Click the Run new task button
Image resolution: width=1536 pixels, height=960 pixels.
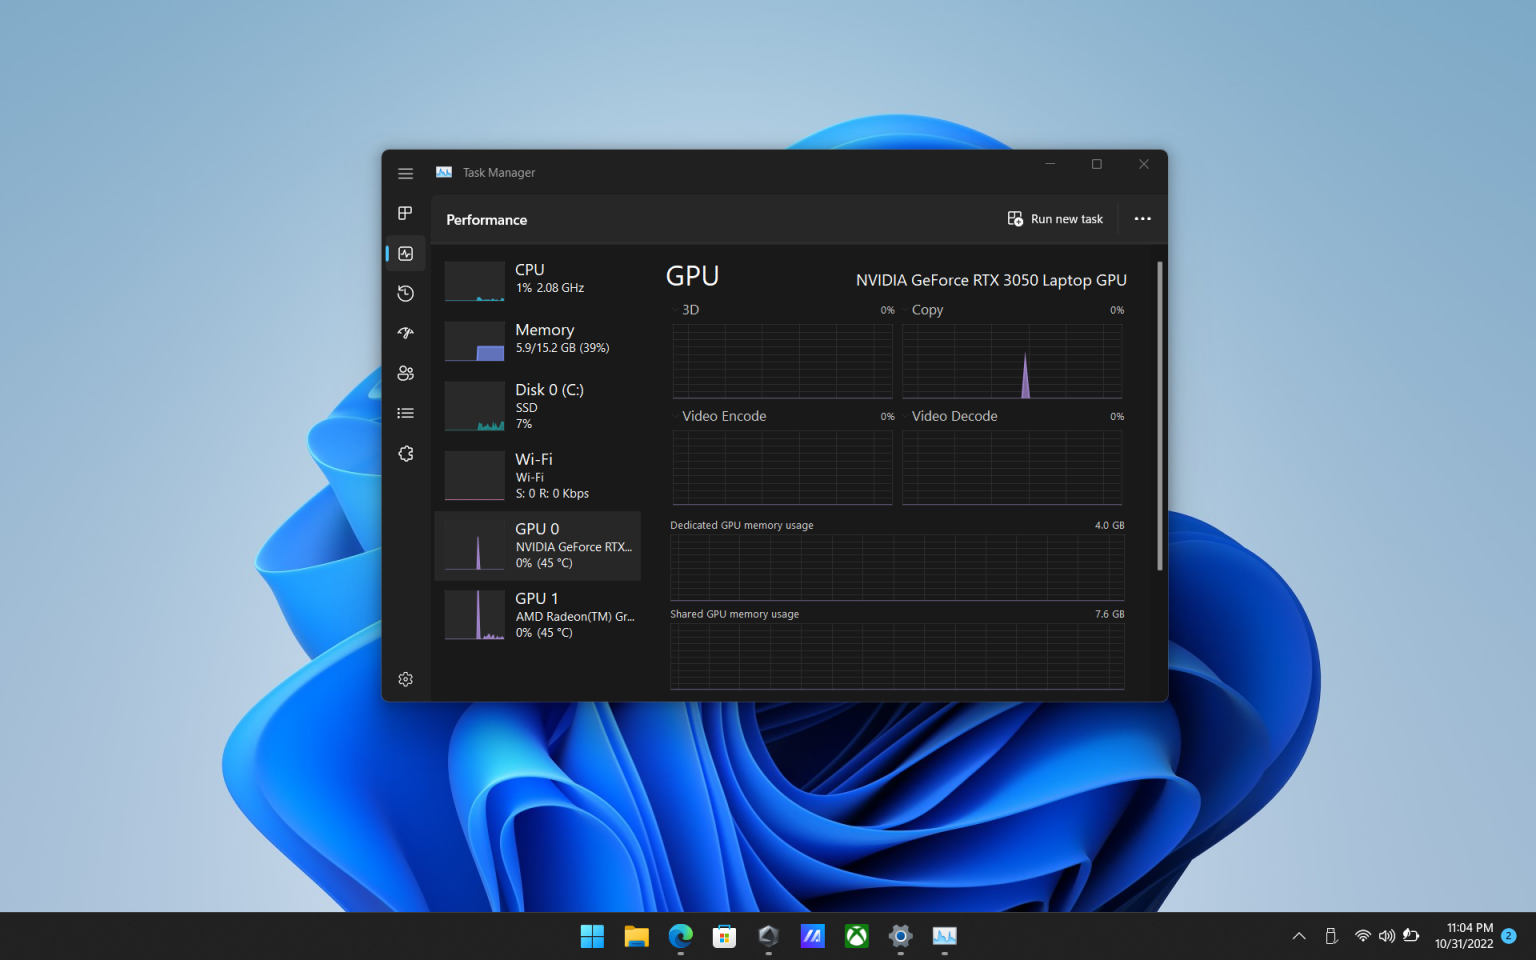tap(1055, 218)
